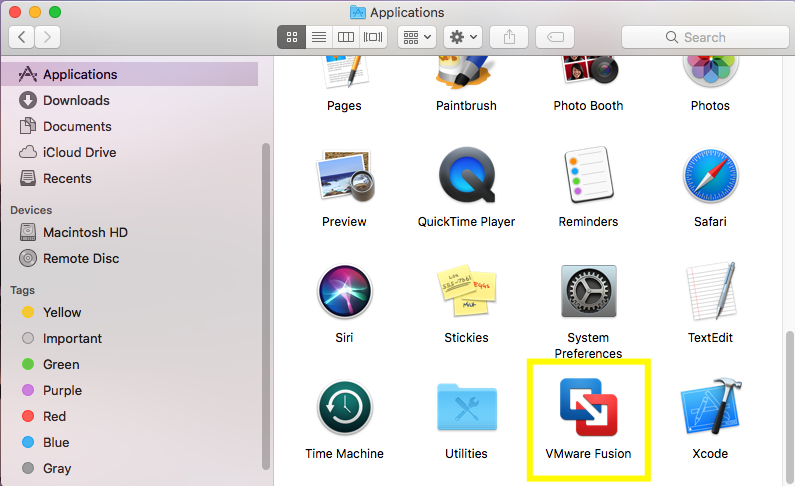The width and height of the screenshot is (795, 486).
Task: Select Applications in the sidebar
Action: coord(130,74)
